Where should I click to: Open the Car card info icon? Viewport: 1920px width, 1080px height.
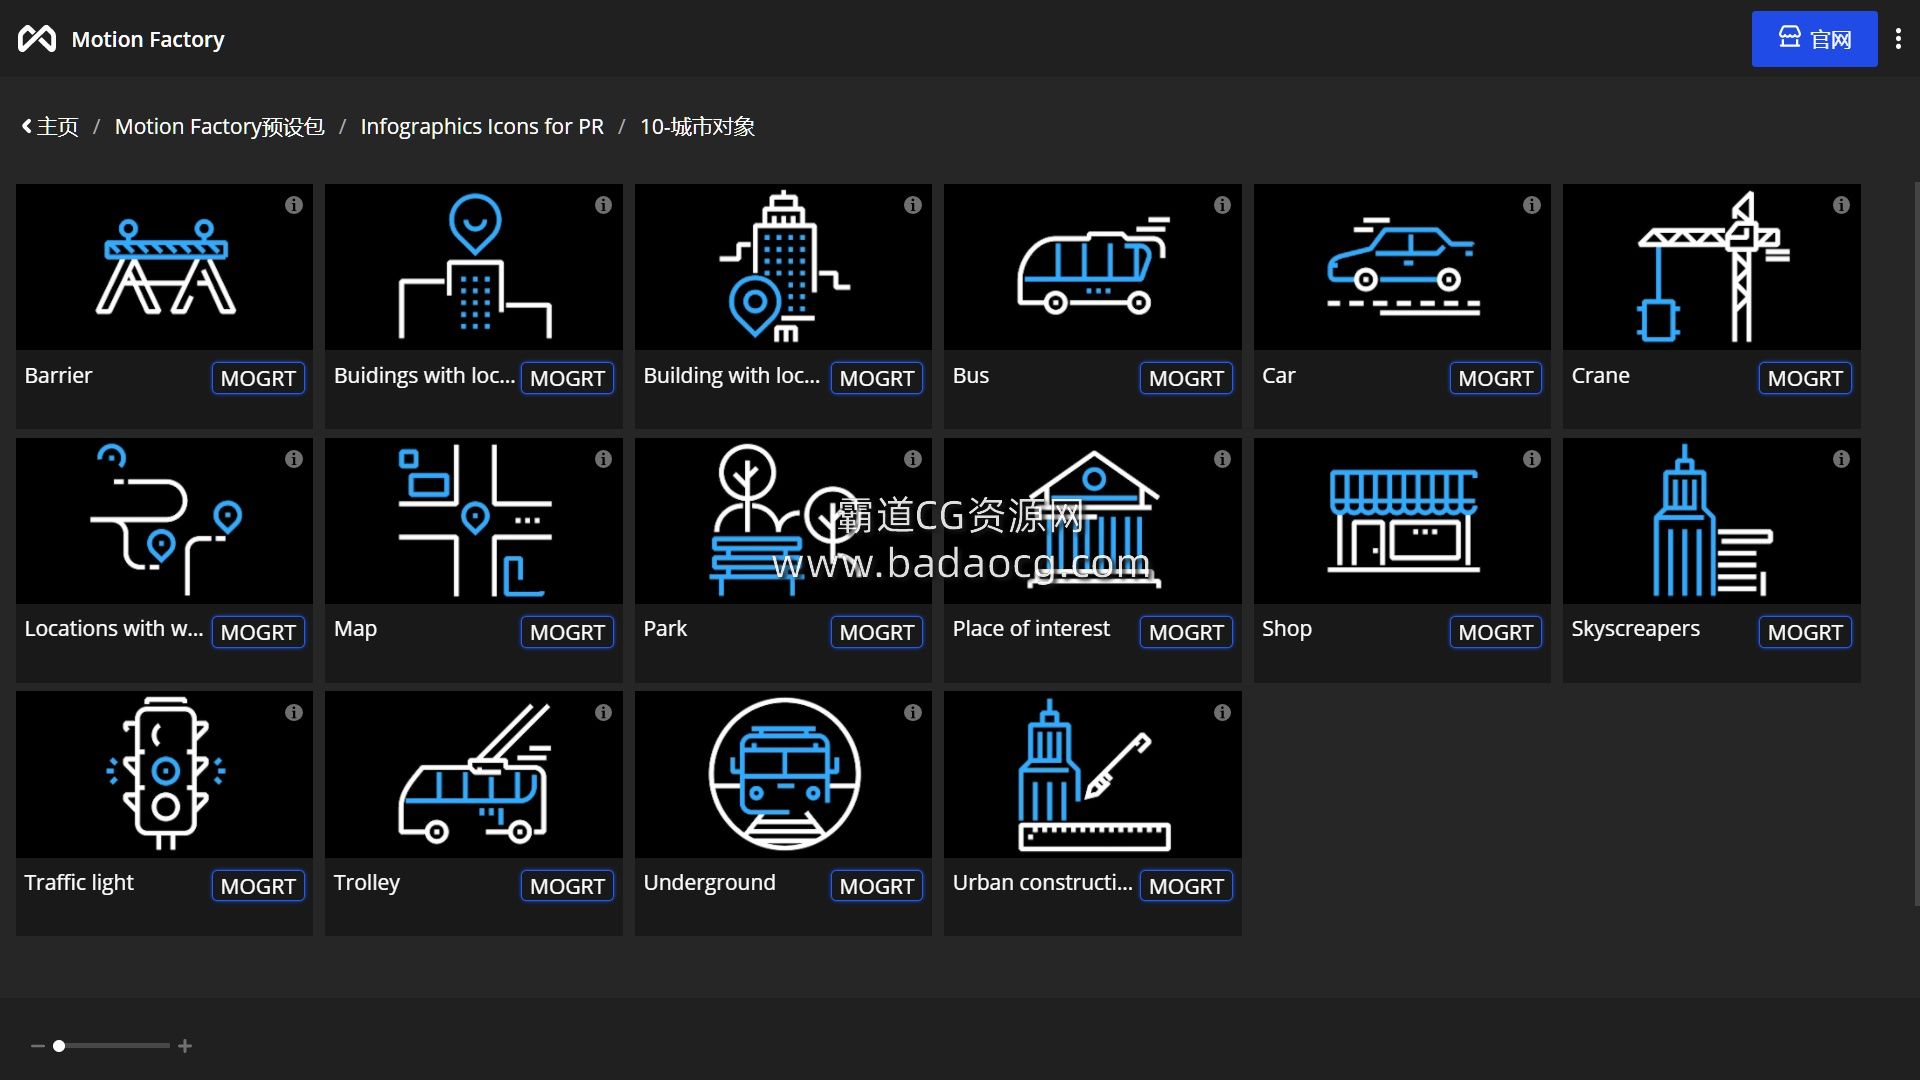pos(1531,205)
